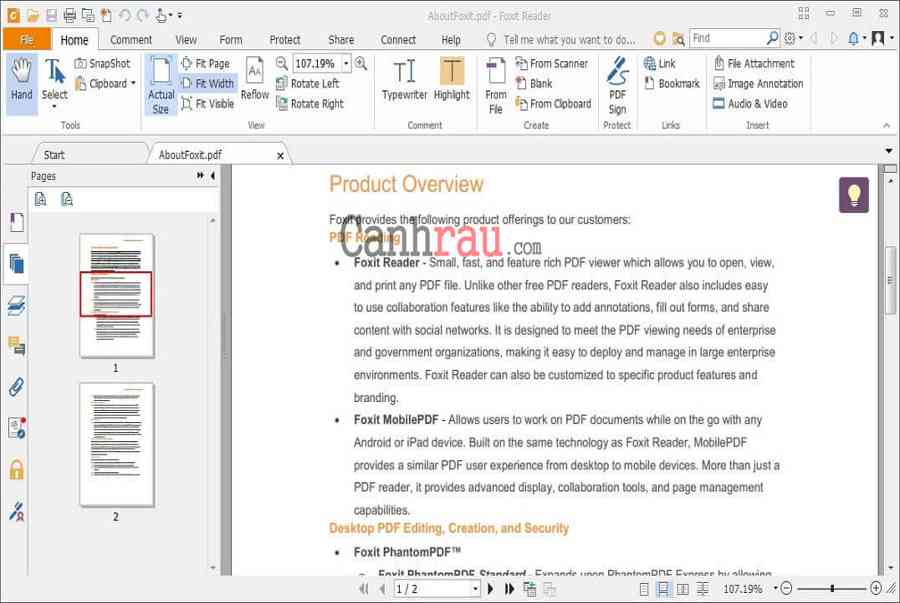
Task: Click the zoom out magnifier in the View group
Action: pyautogui.click(x=282, y=63)
